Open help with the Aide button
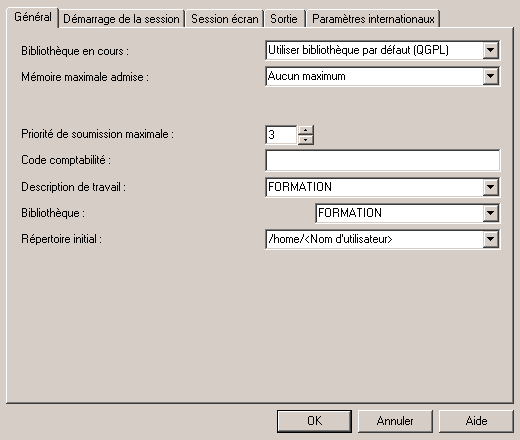520x440 pixels. [476, 421]
